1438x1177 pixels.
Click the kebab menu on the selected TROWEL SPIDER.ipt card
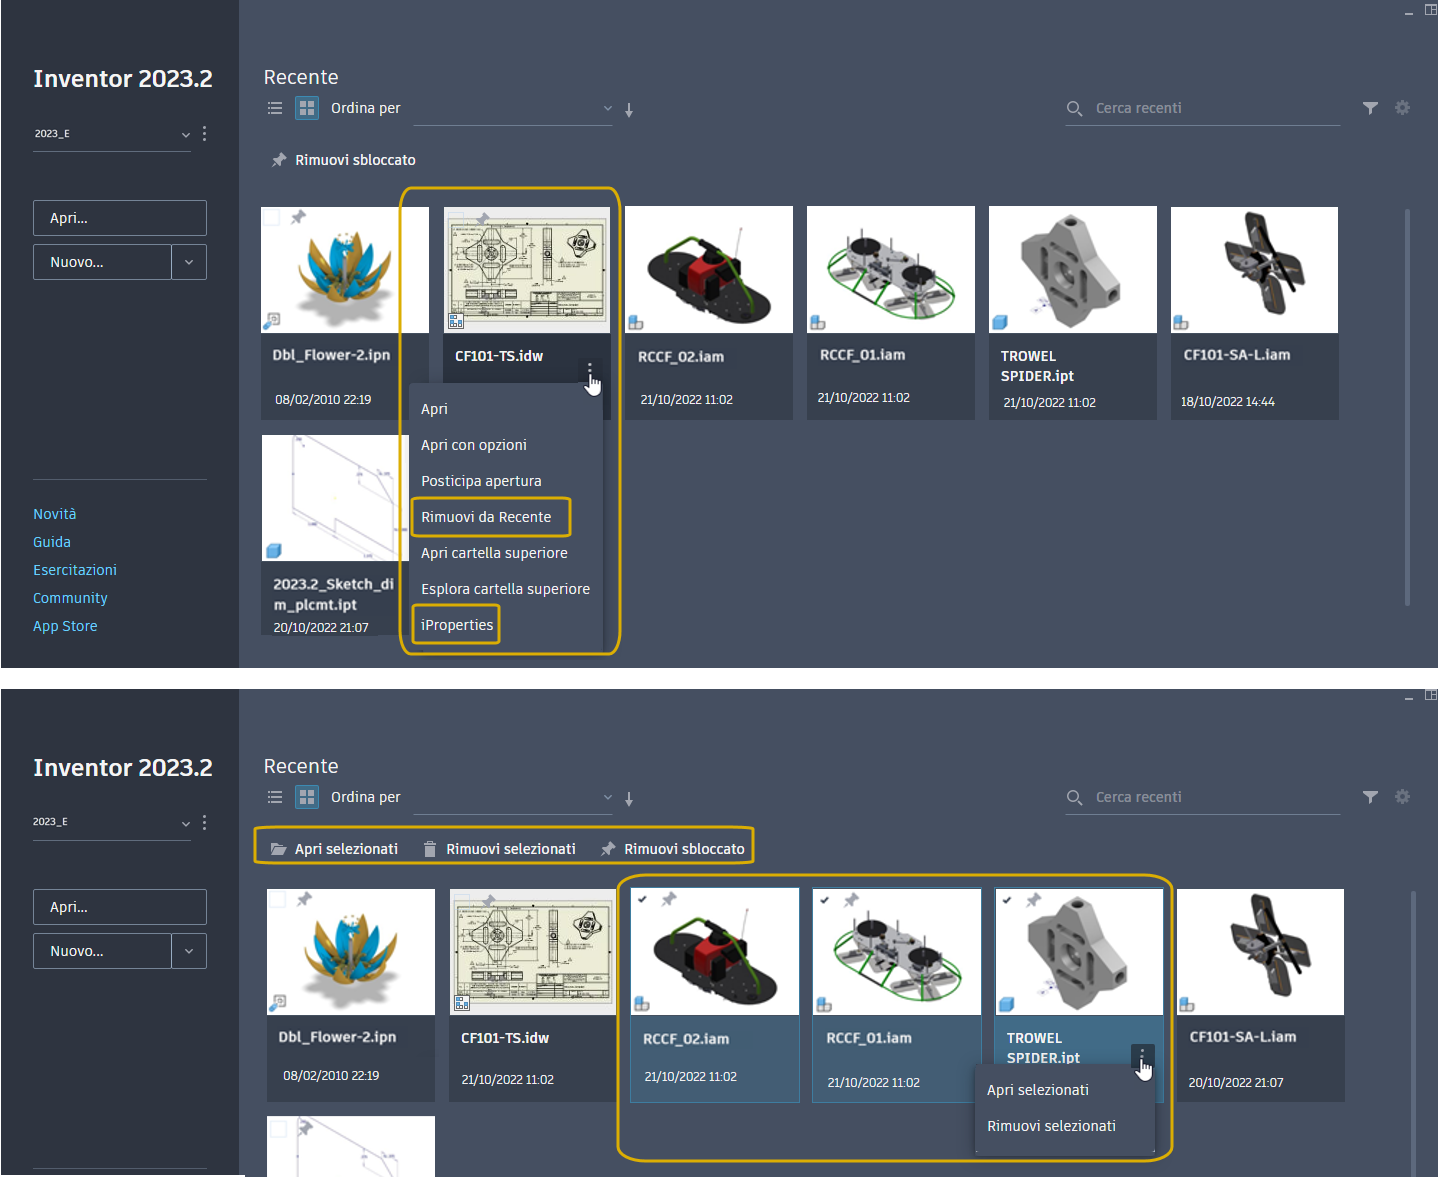coord(1142,1056)
